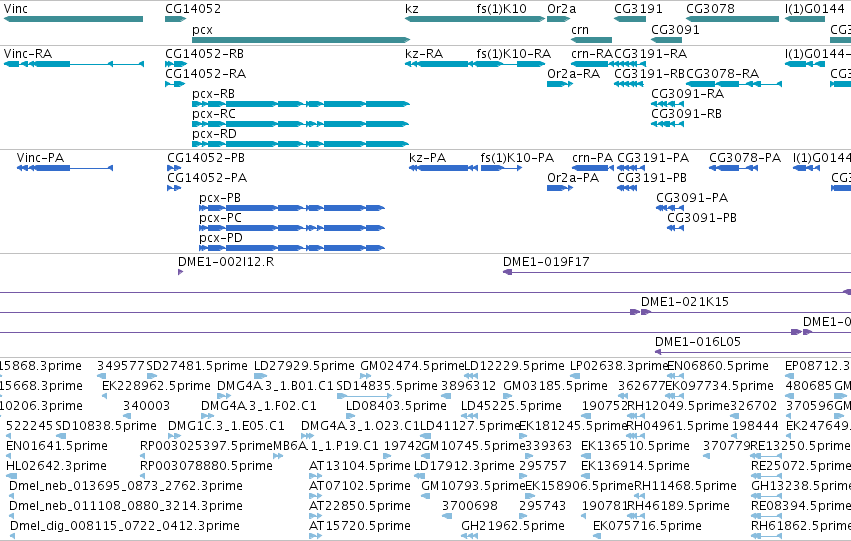
Task: Select the AT22850.5prime EST label
Action: pyautogui.click(x=360, y=506)
